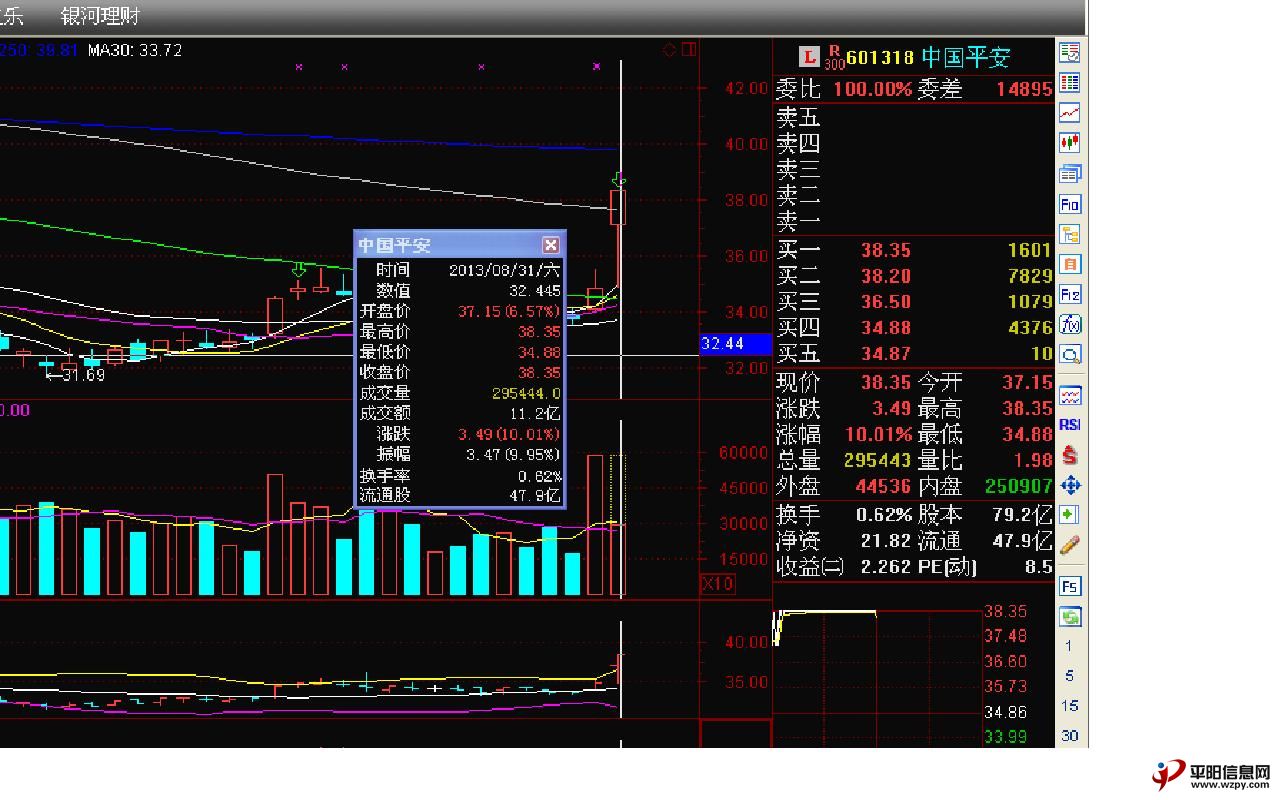Viewport: 1280px width, 800px height.
Task: Click the 时间 2013/08/31/六 row in popup
Action: [460, 270]
